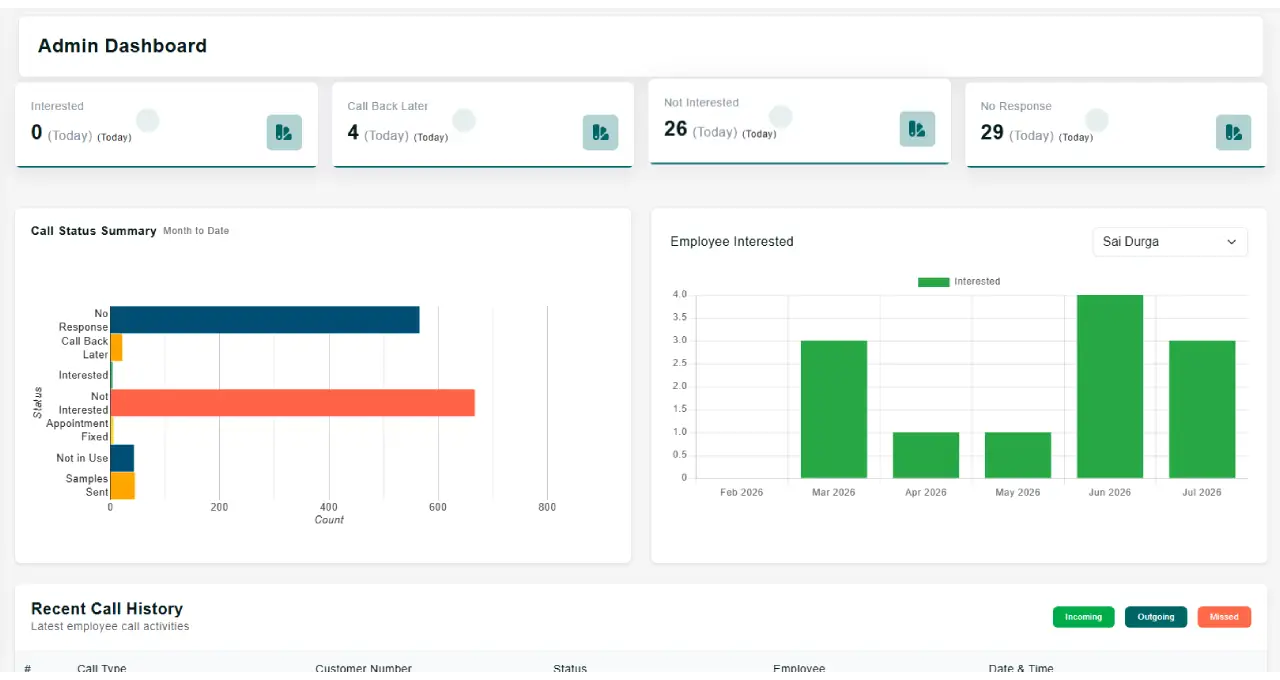The width and height of the screenshot is (1280, 680).
Task: Click the Feb 2026 axis label
Action: (x=742, y=493)
